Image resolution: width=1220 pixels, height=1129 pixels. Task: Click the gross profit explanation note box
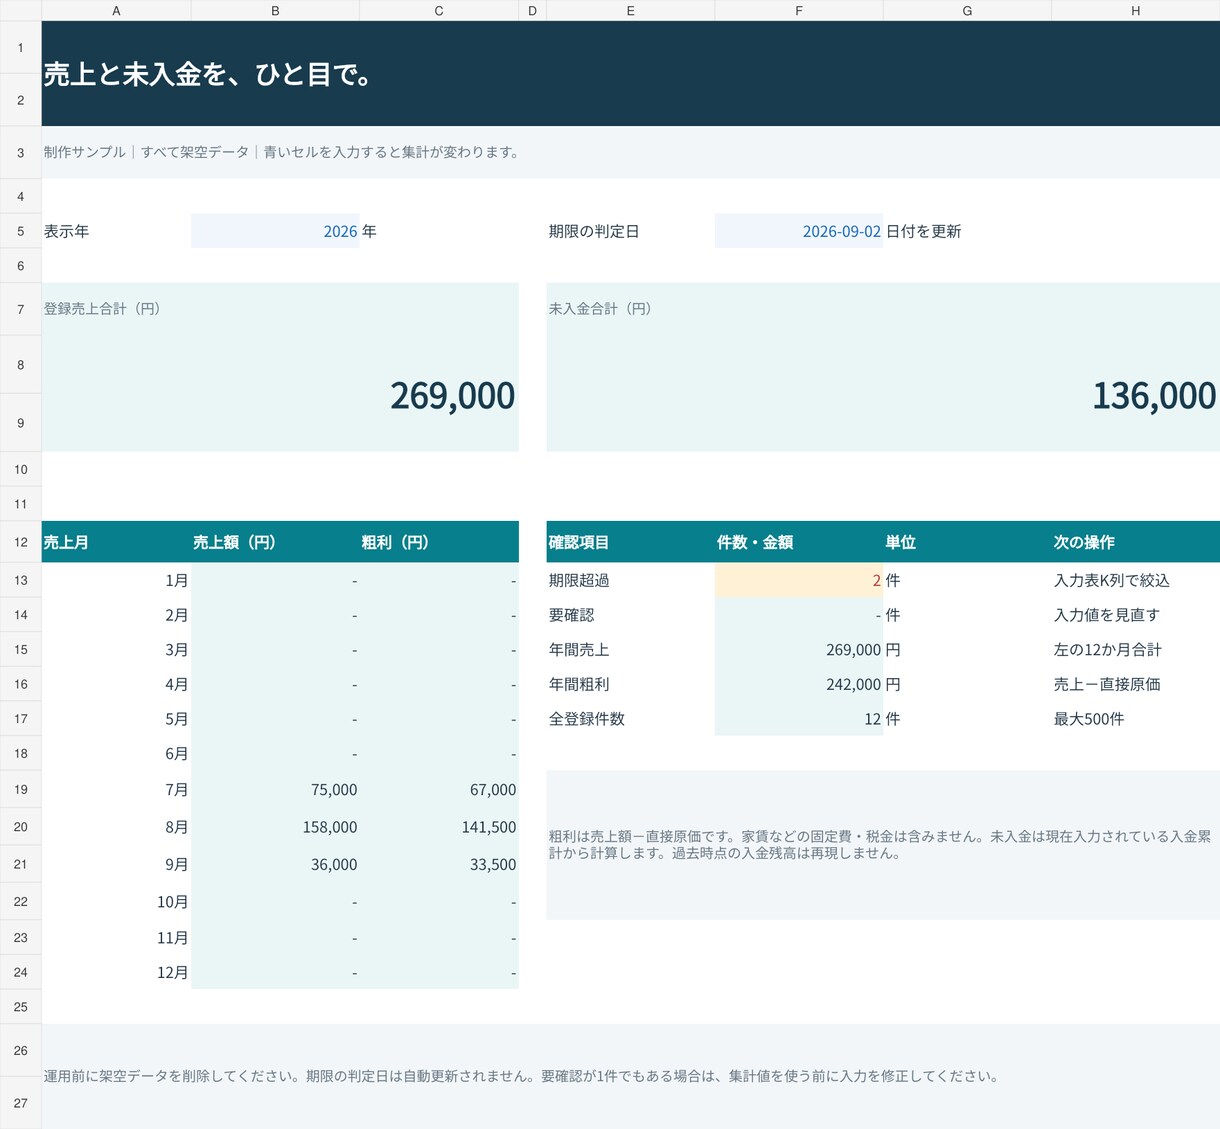pos(883,845)
